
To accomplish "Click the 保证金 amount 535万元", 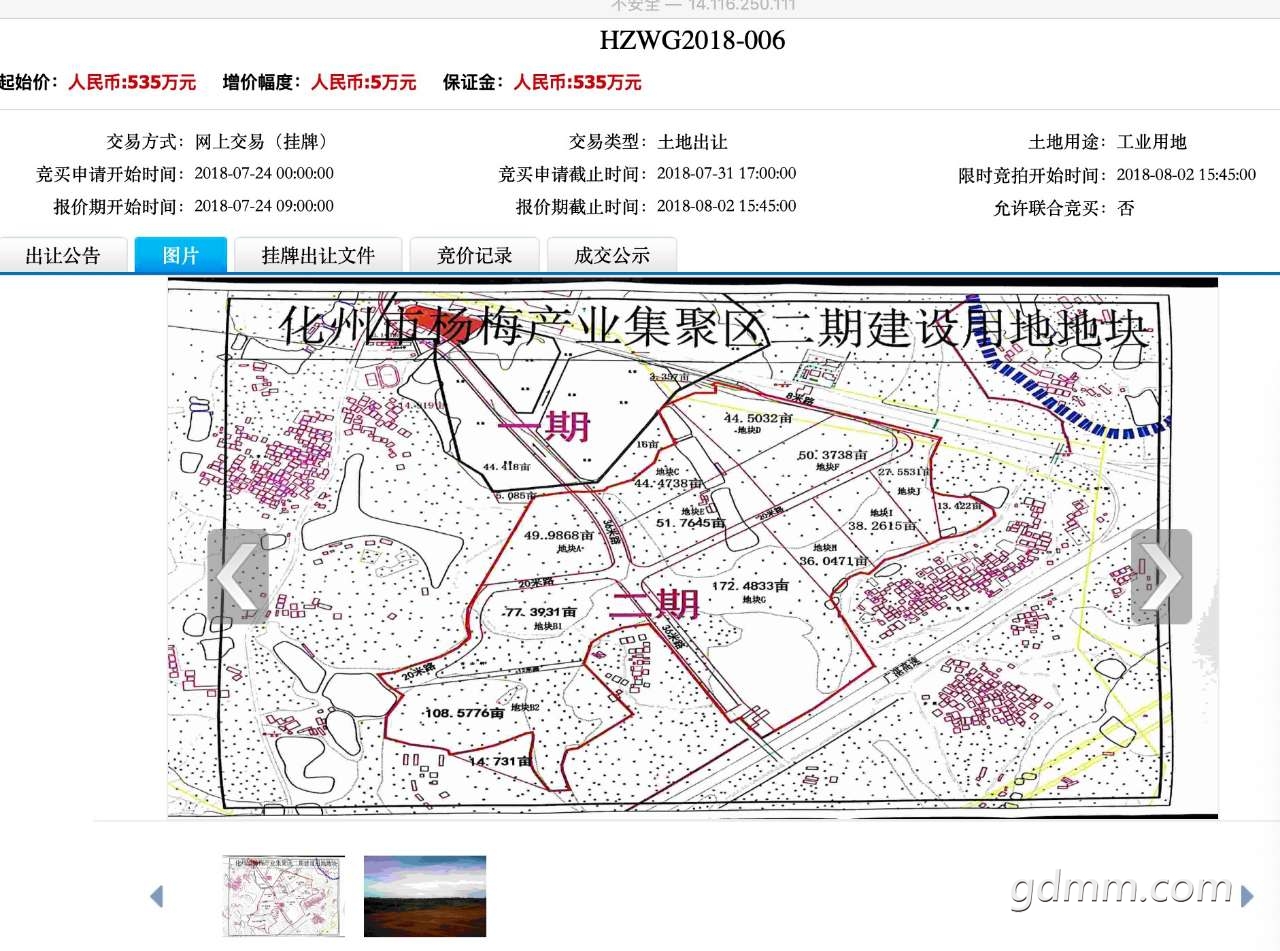I will pos(577,83).
